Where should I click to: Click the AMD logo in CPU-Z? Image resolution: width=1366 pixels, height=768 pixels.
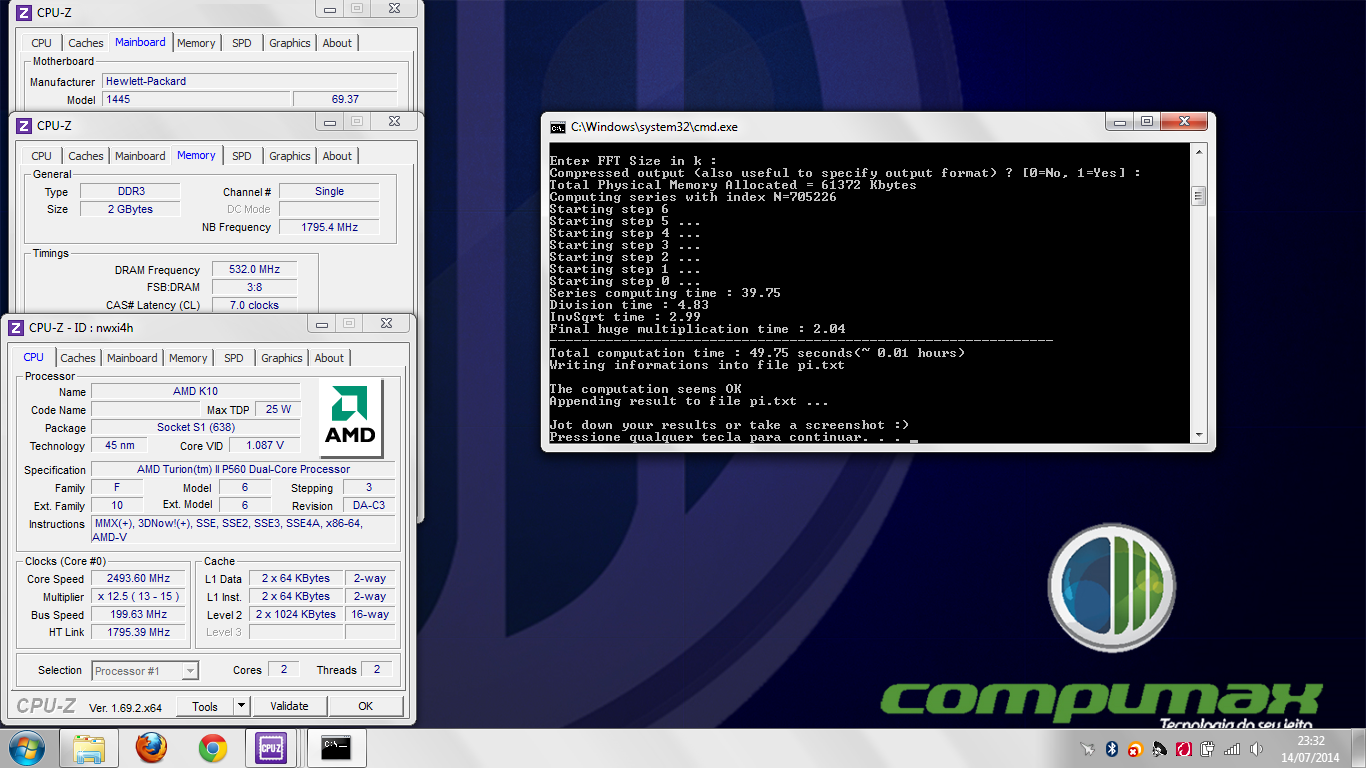click(x=350, y=417)
